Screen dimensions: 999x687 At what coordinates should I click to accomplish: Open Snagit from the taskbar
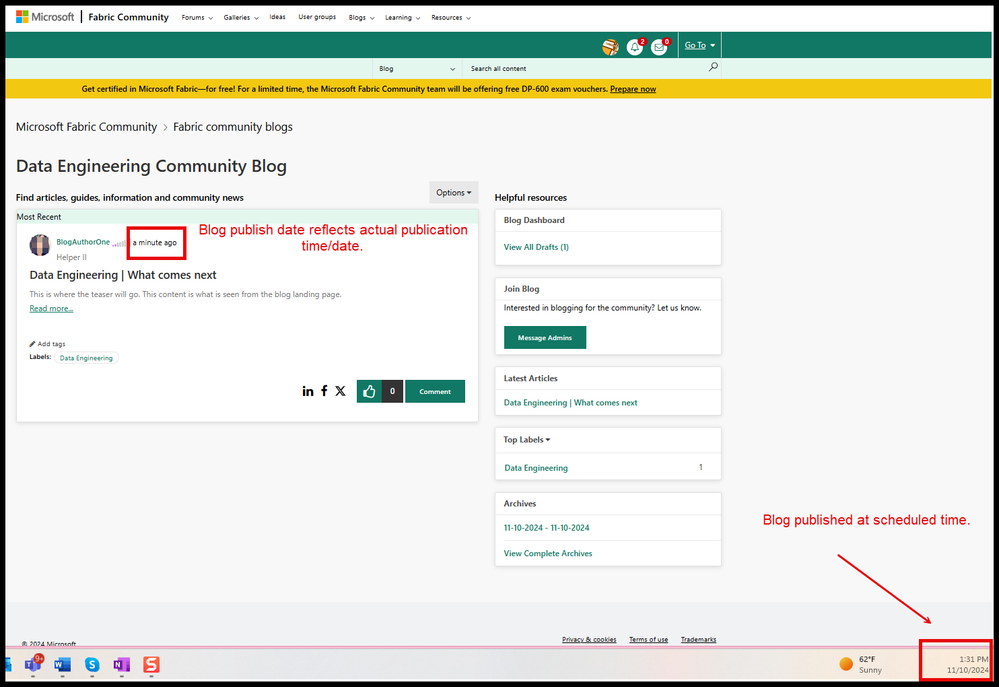pos(151,665)
